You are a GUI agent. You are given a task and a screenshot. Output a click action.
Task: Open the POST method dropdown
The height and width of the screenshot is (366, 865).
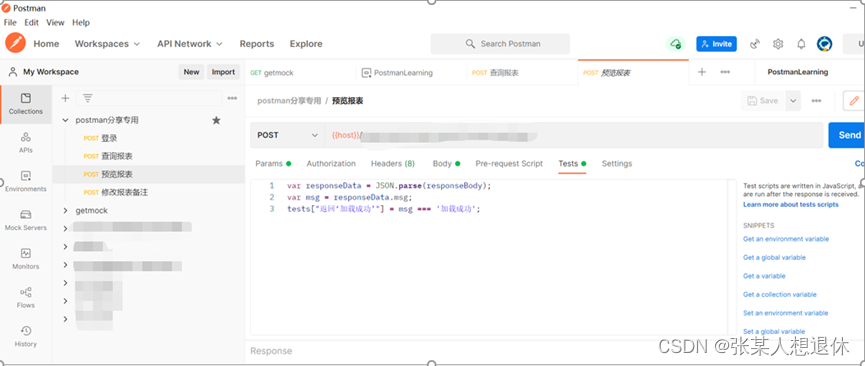[x=287, y=135]
